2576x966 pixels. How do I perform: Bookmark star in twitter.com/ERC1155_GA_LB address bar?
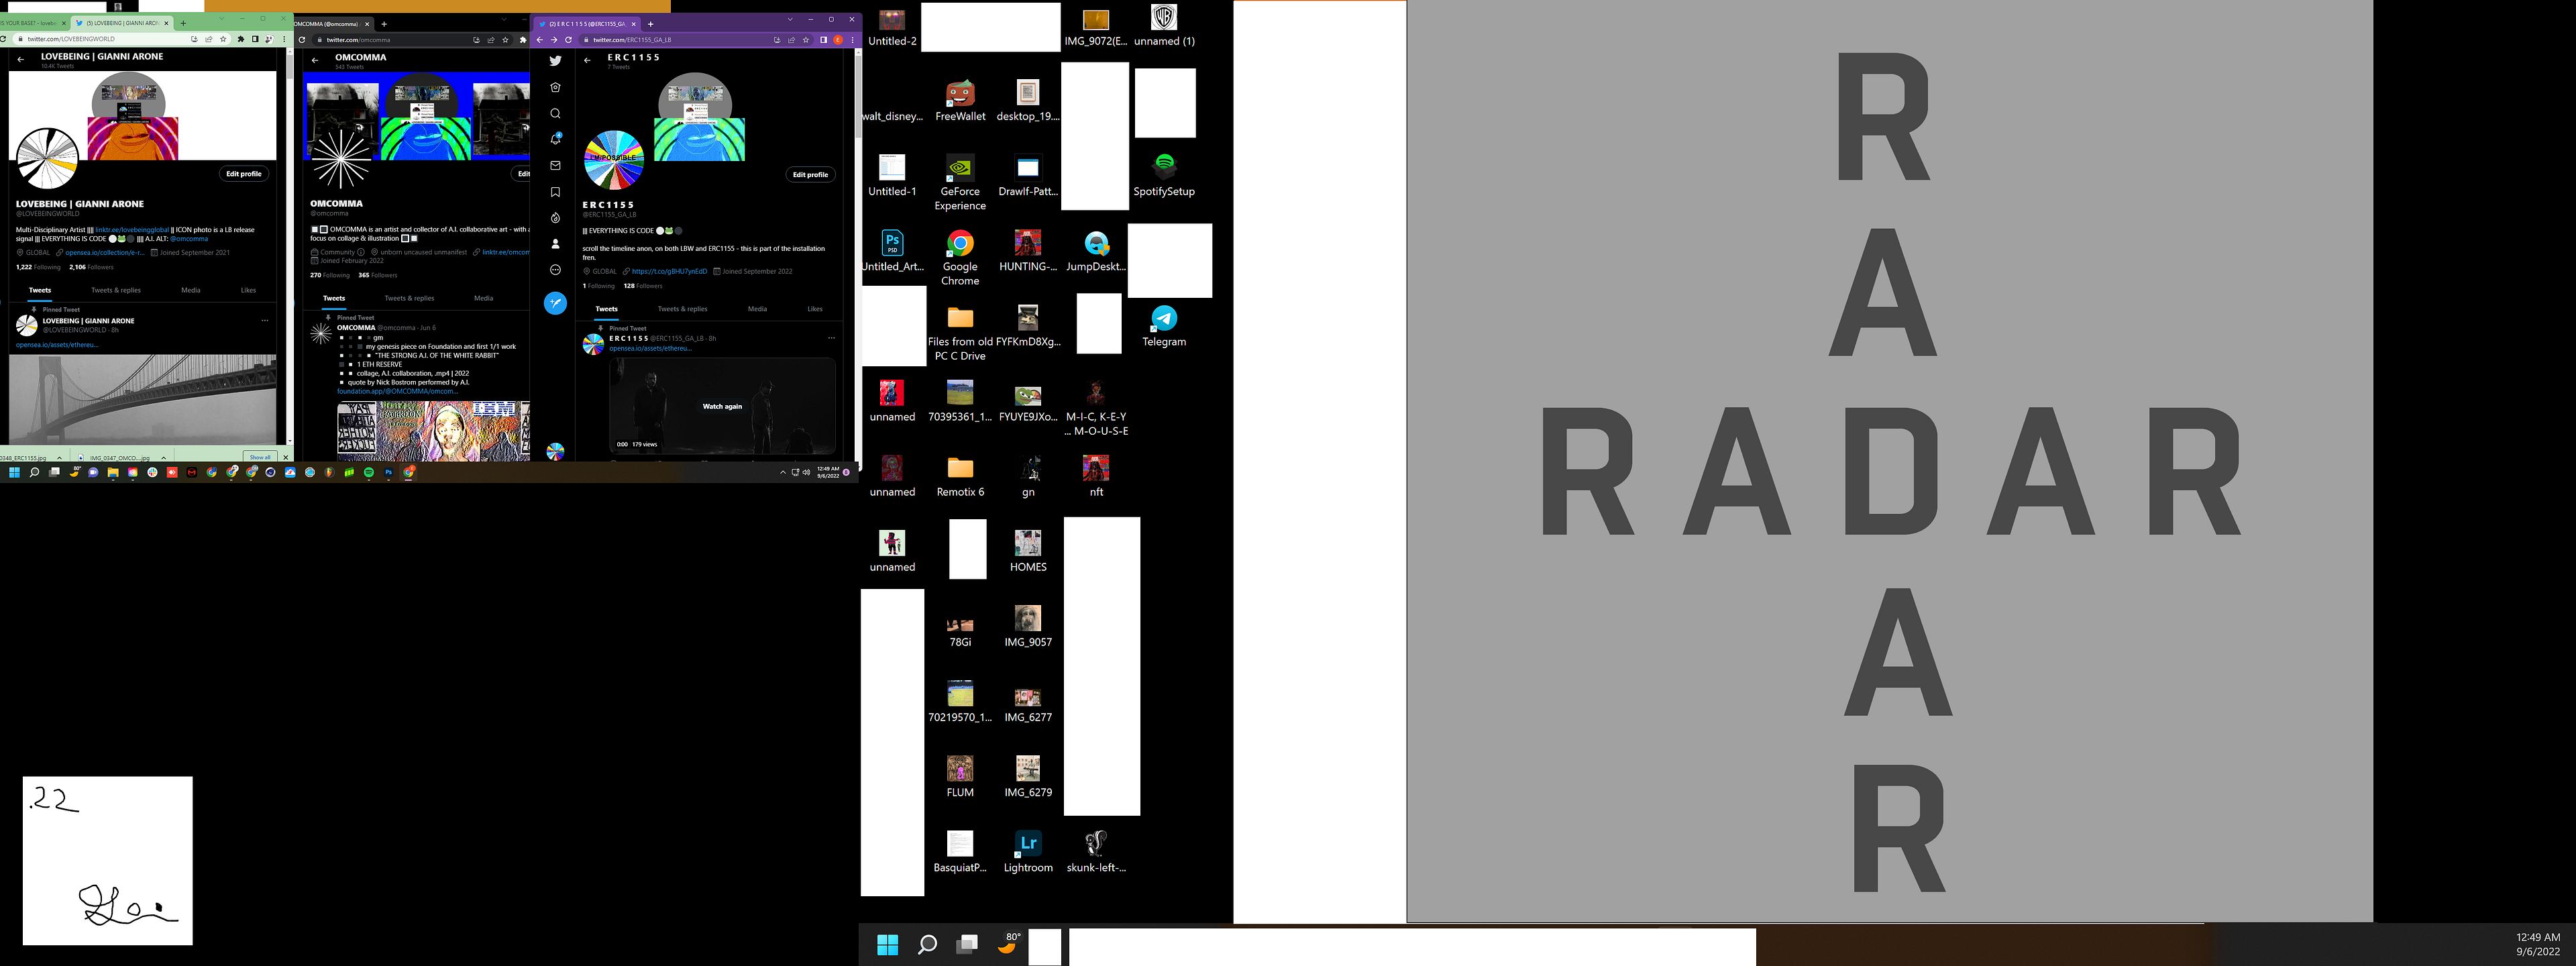click(806, 40)
